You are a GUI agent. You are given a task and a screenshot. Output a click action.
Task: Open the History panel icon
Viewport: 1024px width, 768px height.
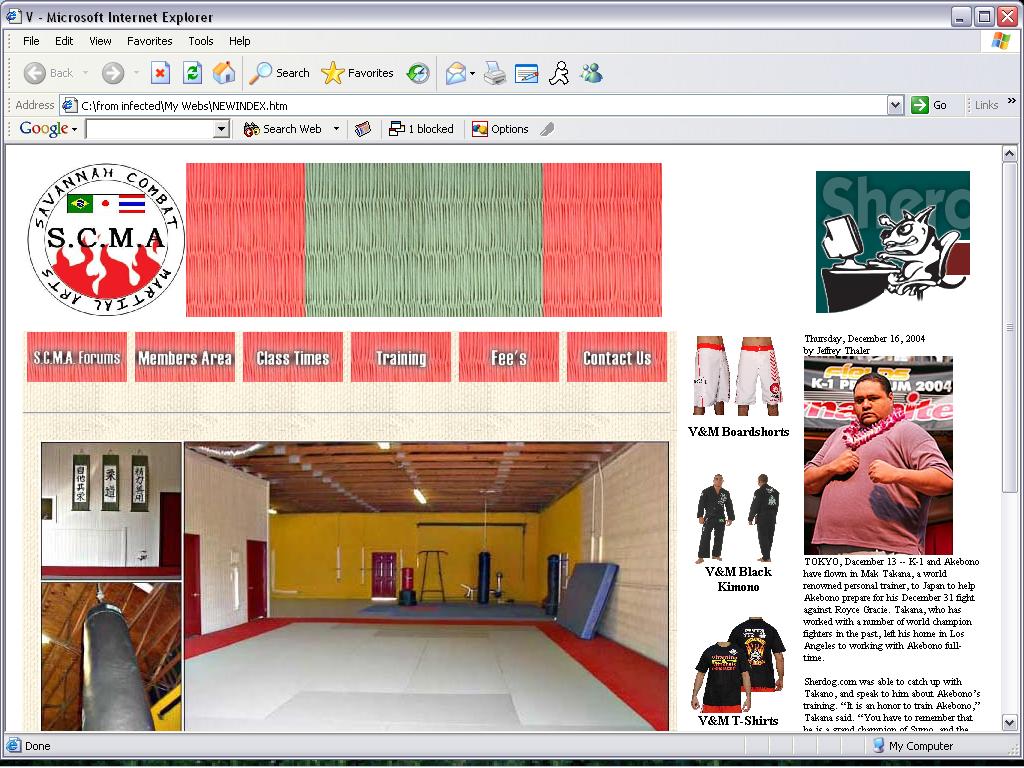418,73
